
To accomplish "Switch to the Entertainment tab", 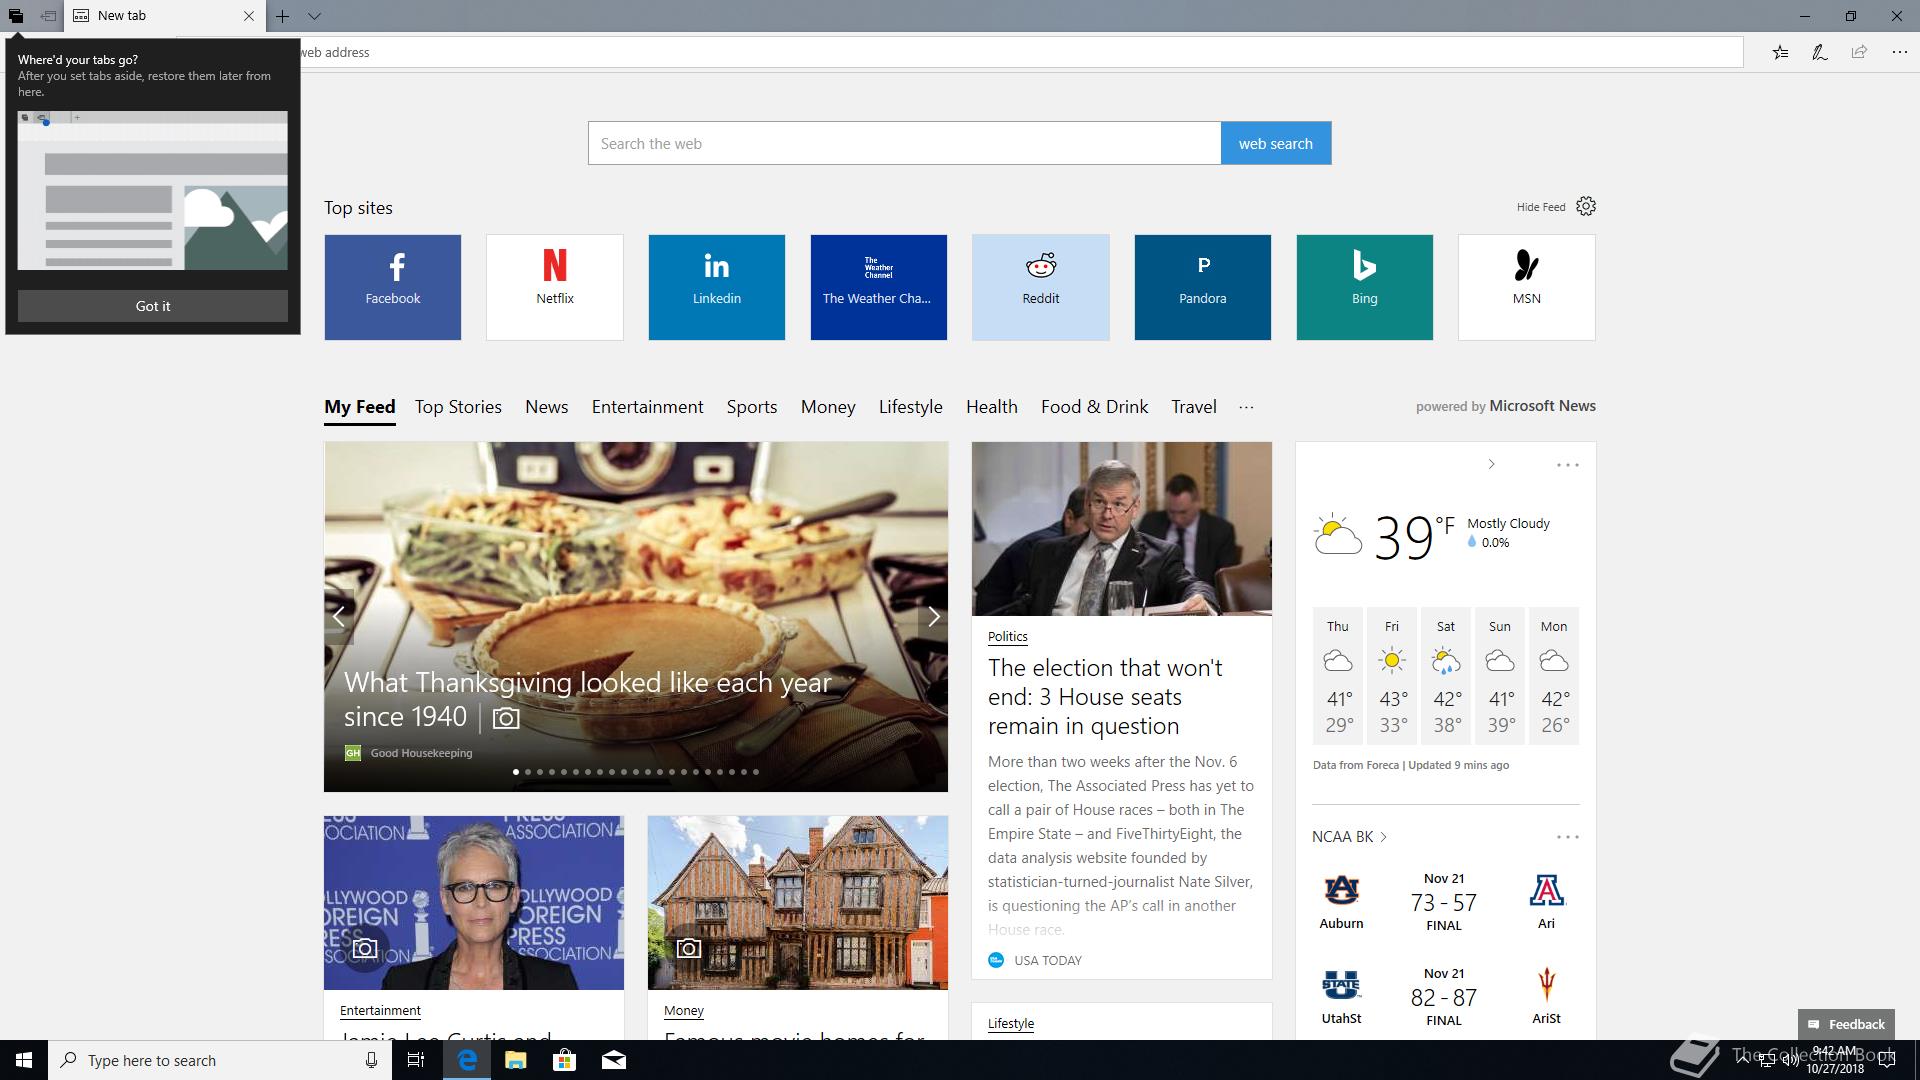I will click(647, 407).
